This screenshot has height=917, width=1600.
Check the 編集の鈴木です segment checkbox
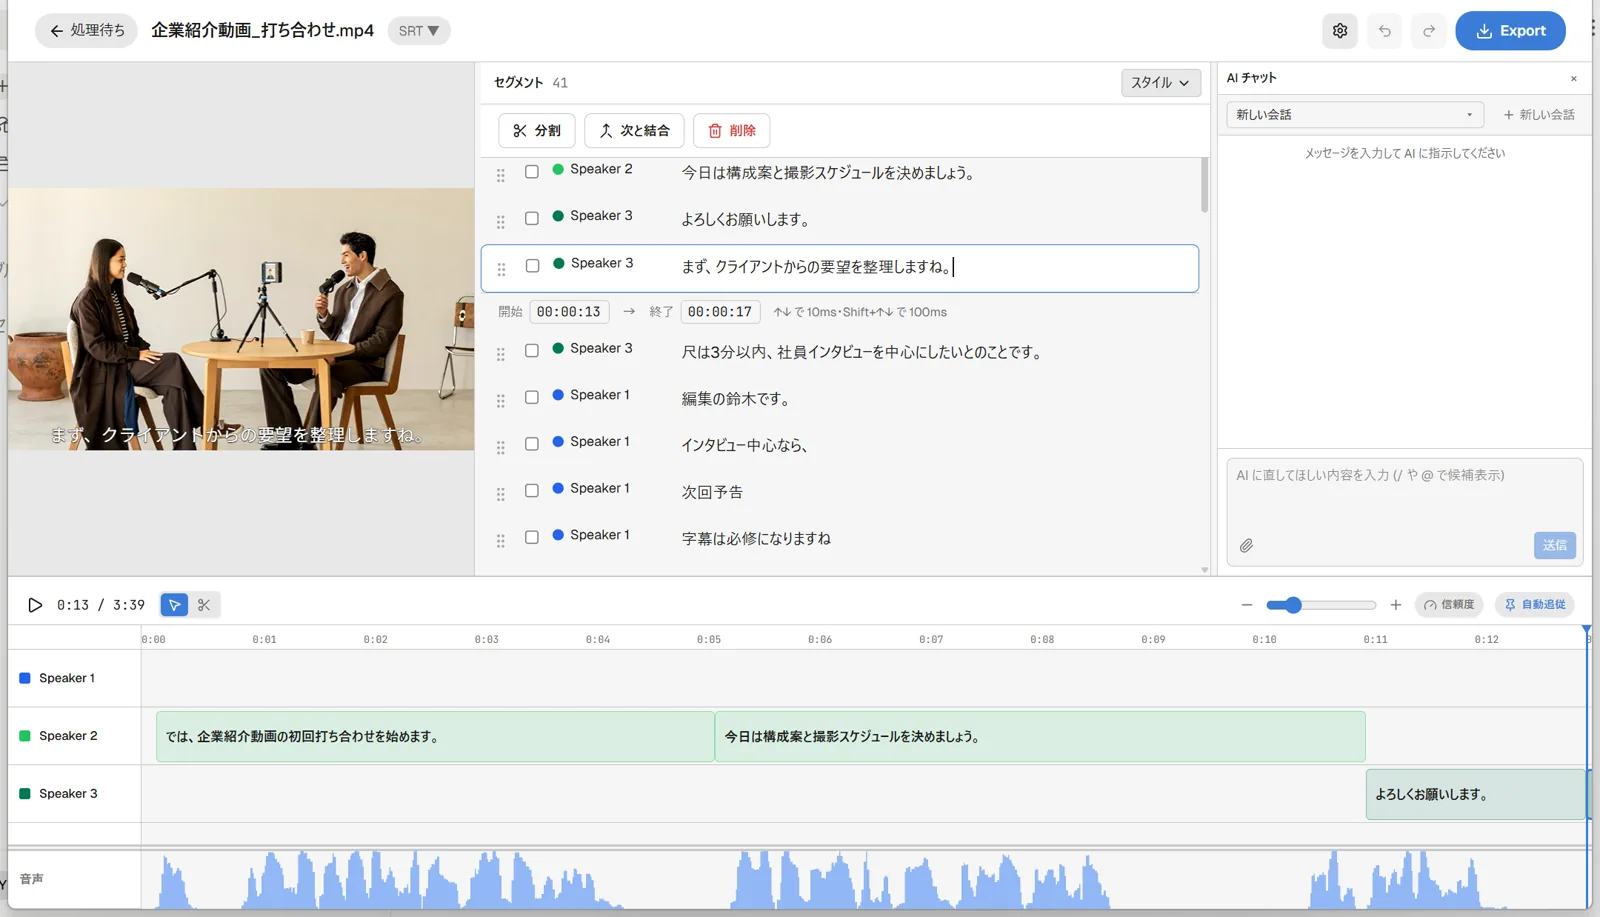(532, 397)
